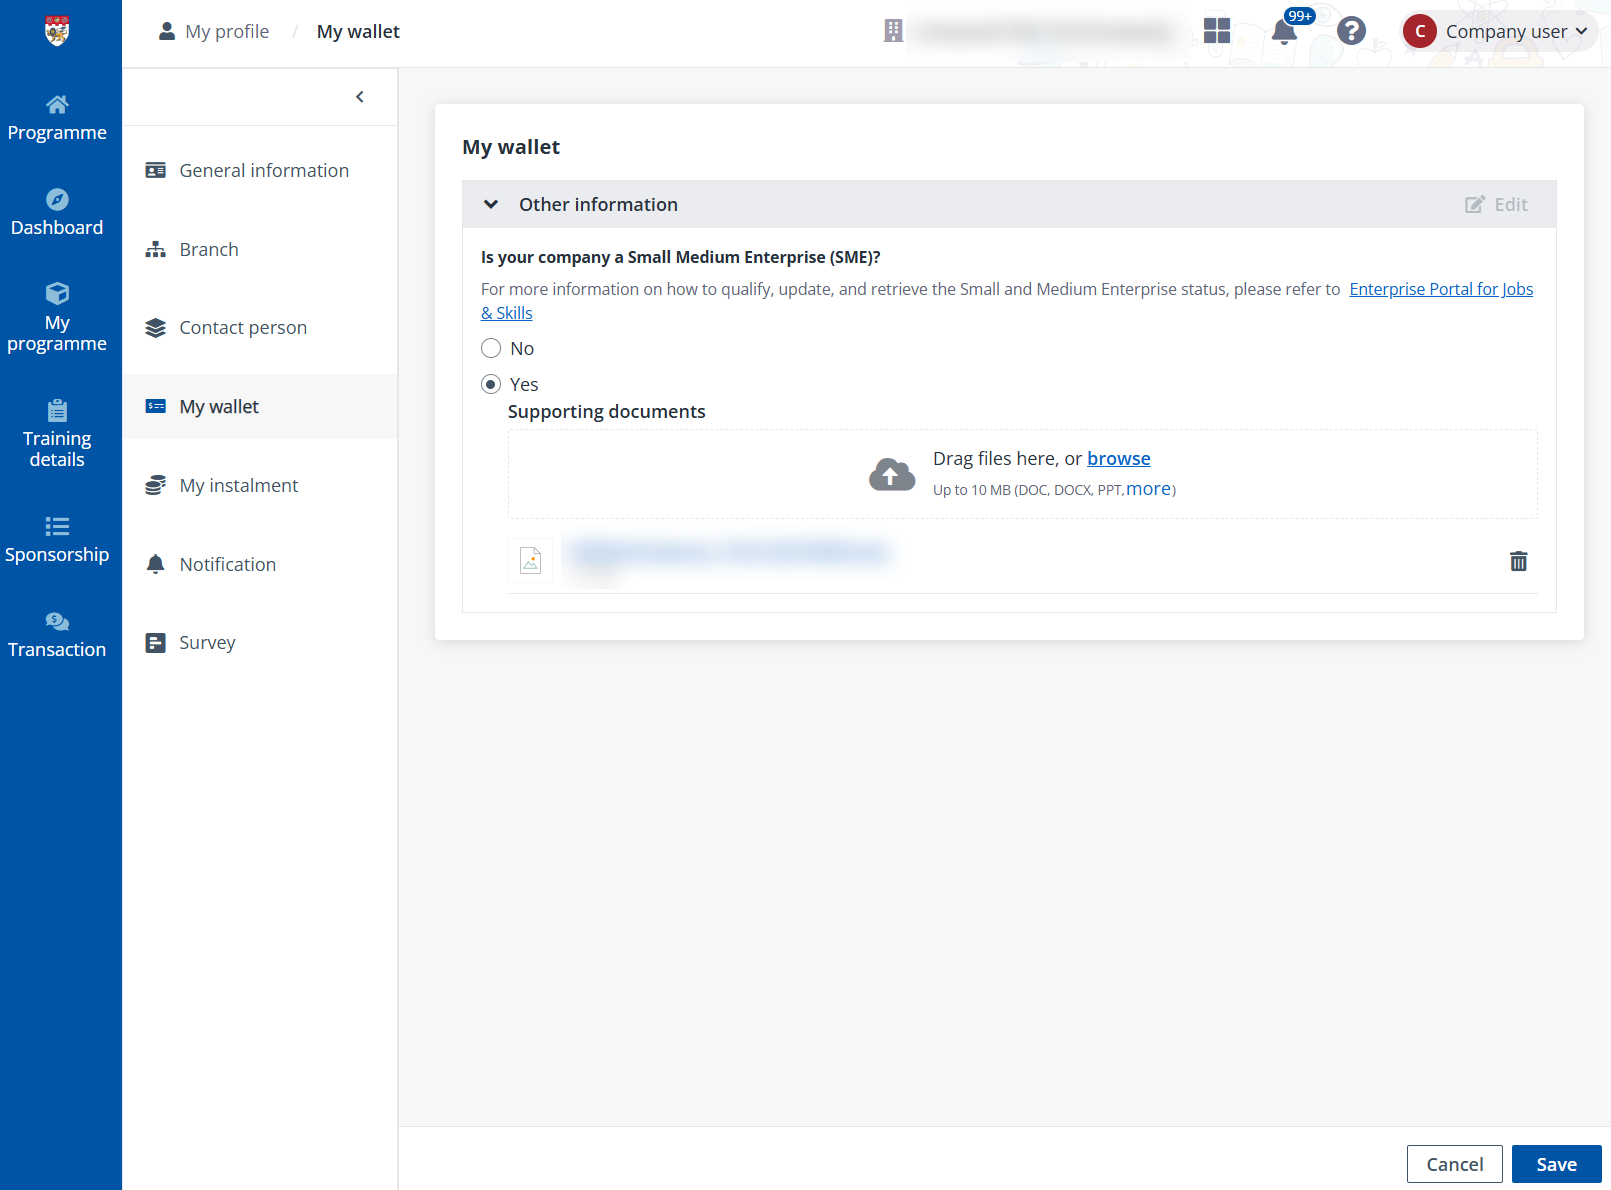Open Training details in sidebar
1611x1190 pixels.
coord(57,435)
